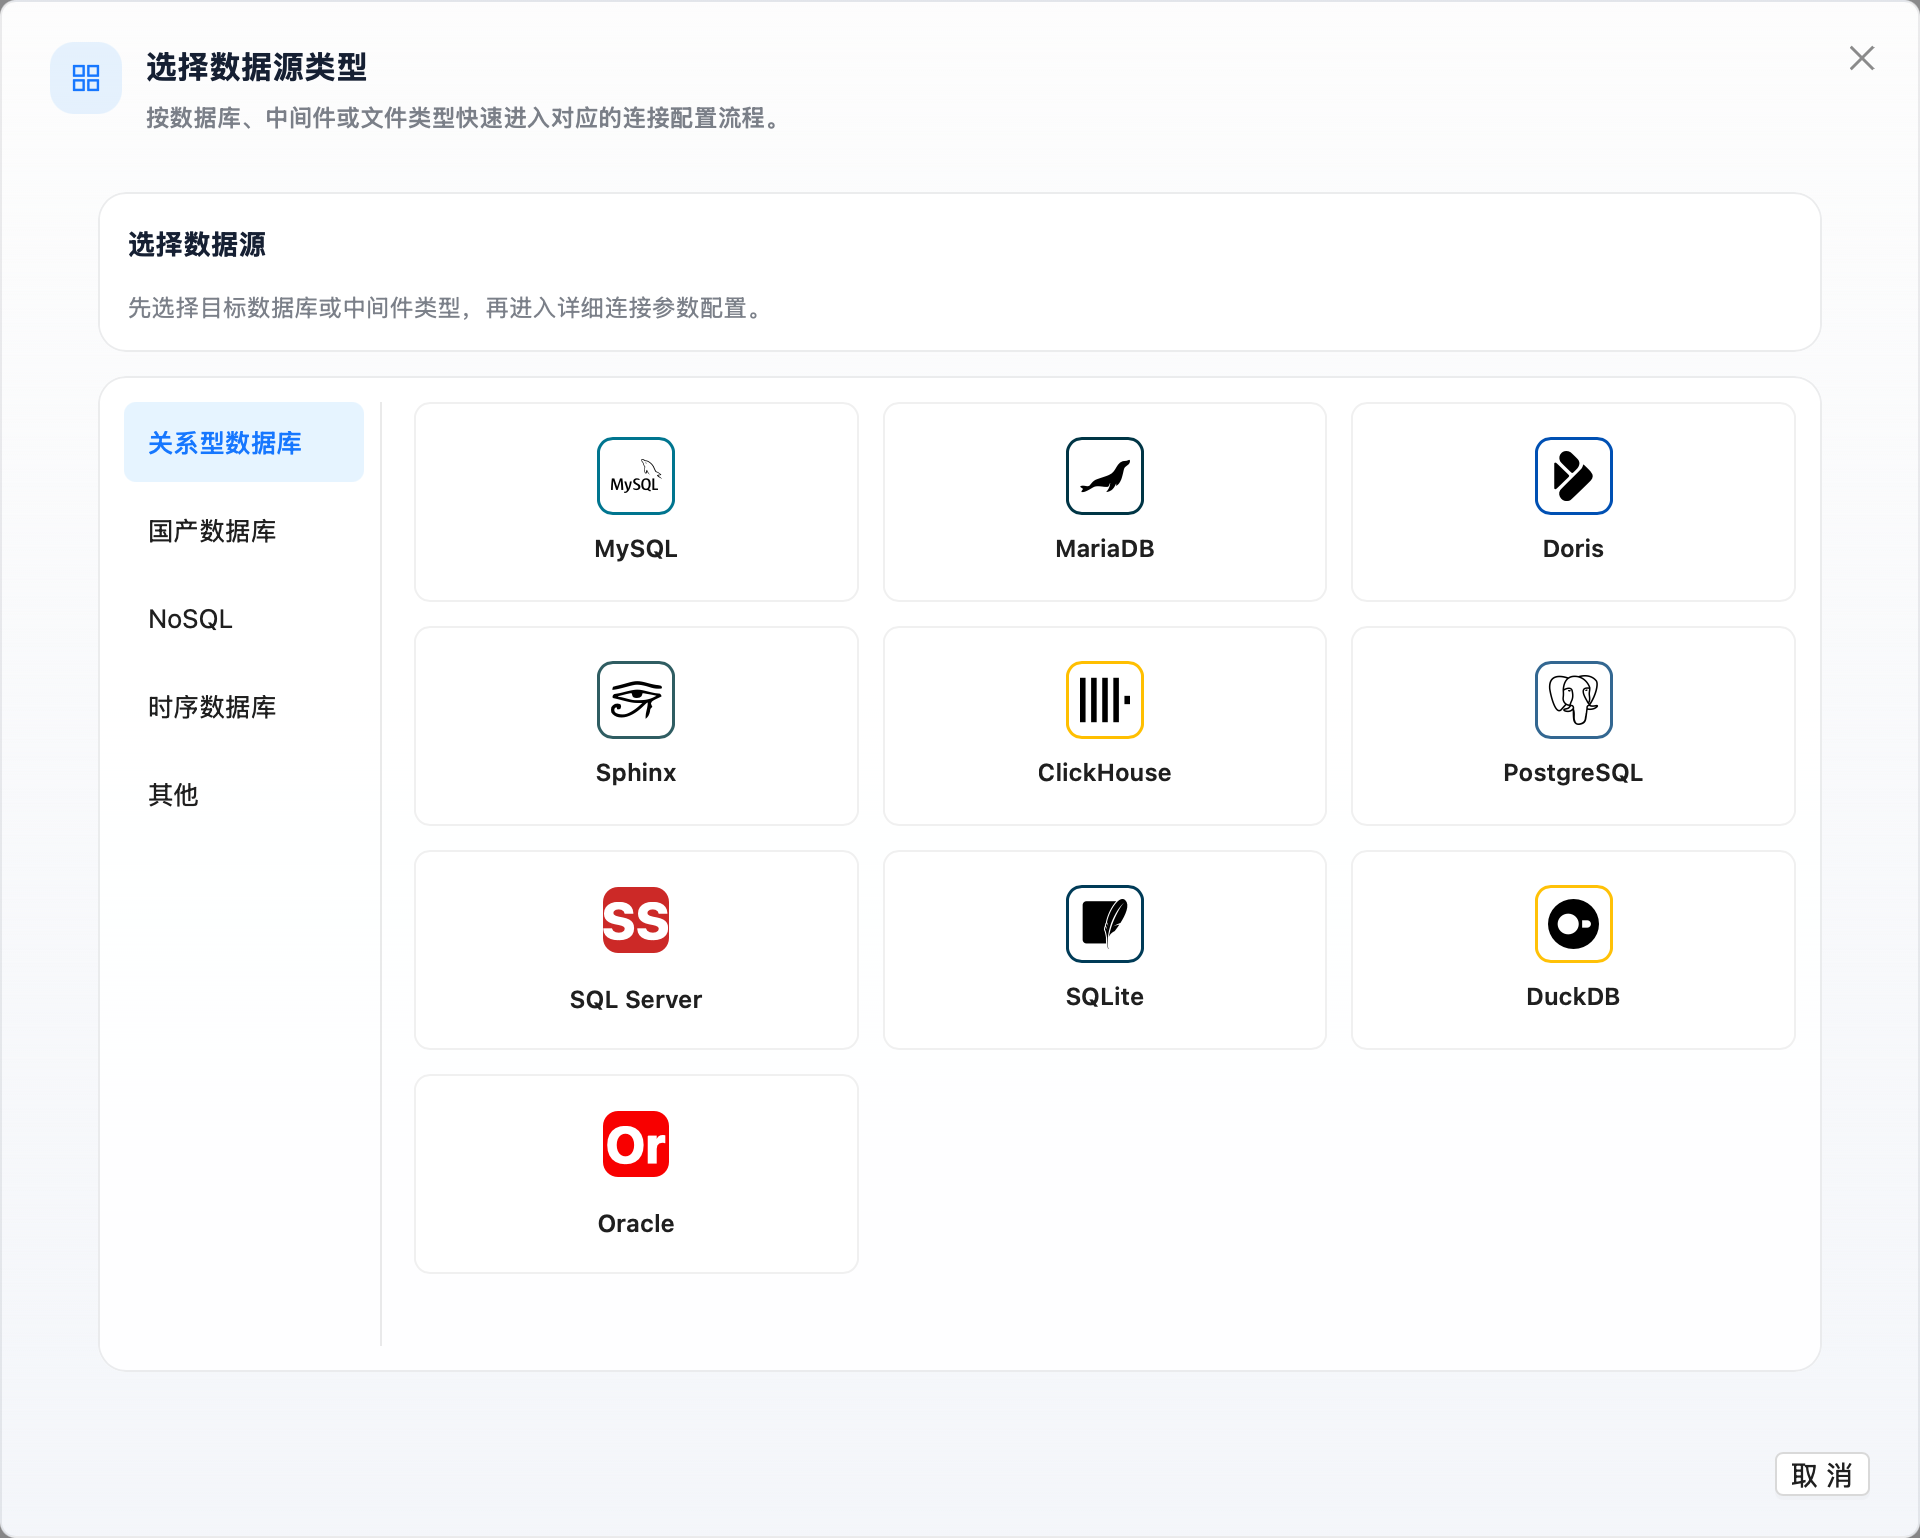Screen dimensions: 1920x1538
Task: Select the 关系型数据库 category
Action: (x=244, y=442)
